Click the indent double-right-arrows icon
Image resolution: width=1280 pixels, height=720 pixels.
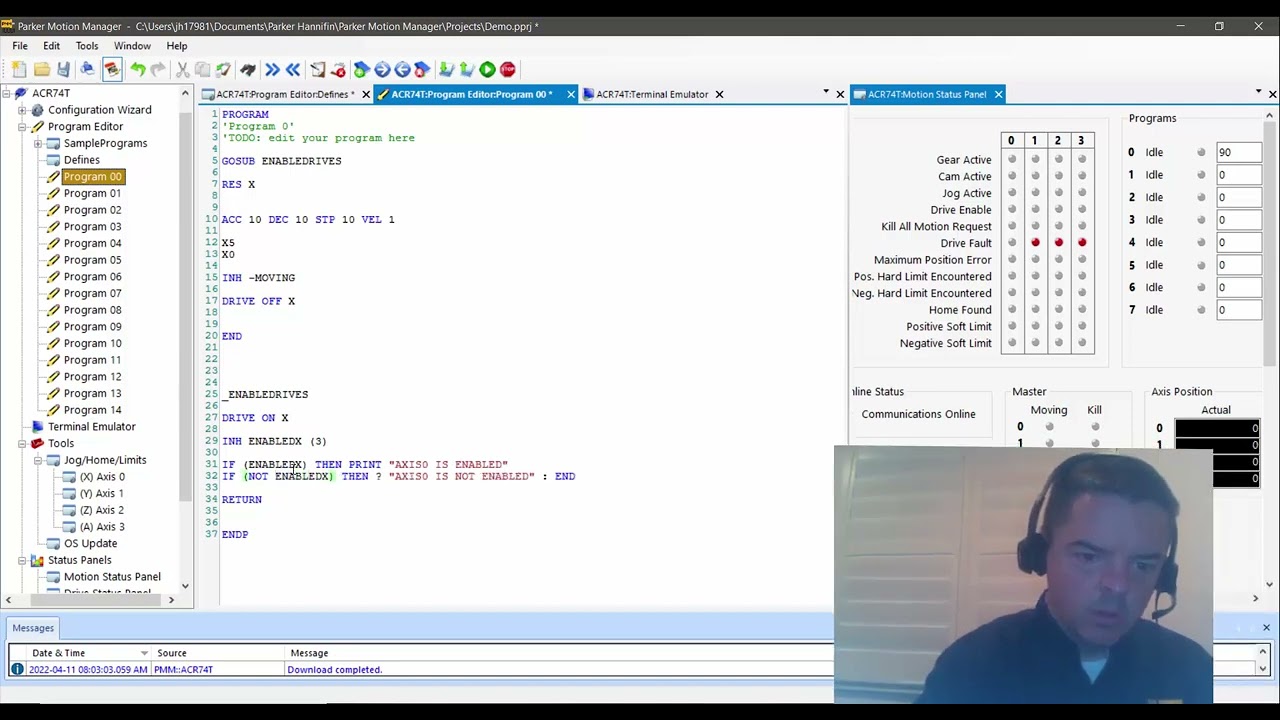coord(272,69)
